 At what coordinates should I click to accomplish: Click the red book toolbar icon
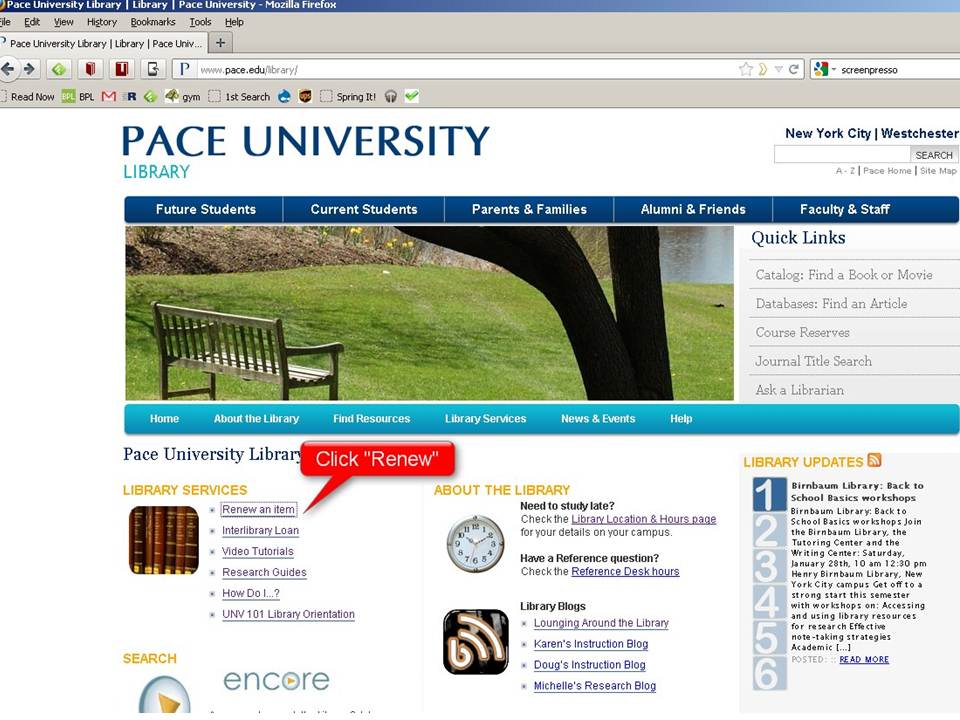pos(90,69)
